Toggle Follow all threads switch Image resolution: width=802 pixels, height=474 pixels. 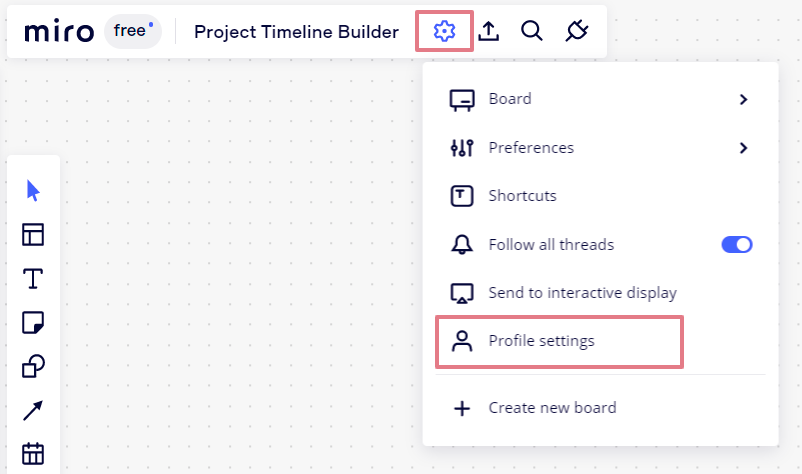[736, 244]
